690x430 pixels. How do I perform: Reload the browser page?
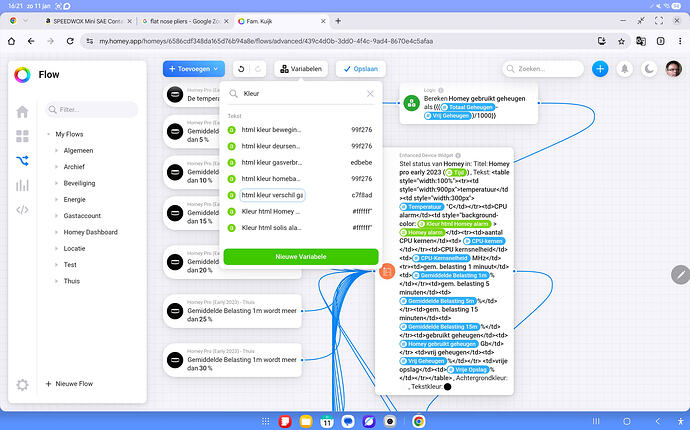click(x=70, y=41)
